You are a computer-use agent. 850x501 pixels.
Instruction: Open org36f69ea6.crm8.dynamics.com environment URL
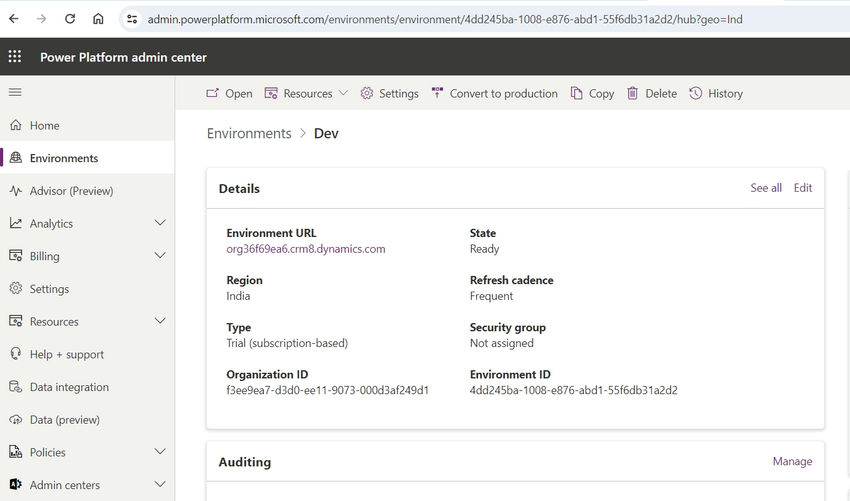tap(306, 249)
